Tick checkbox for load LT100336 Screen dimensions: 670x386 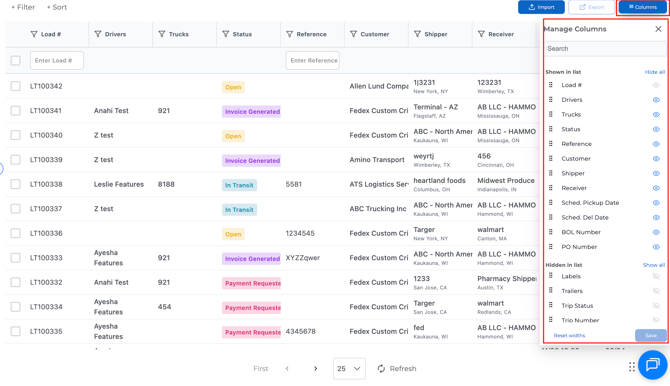coord(15,233)
